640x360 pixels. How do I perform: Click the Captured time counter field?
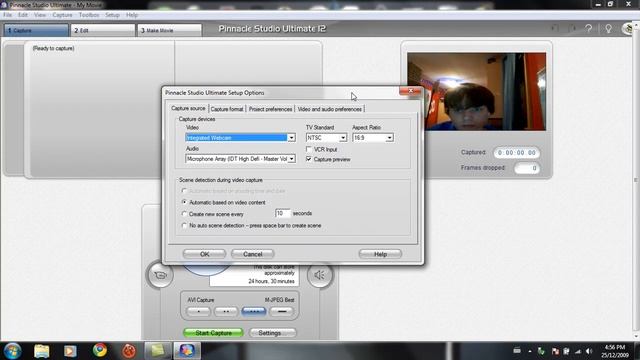[516, 152]
